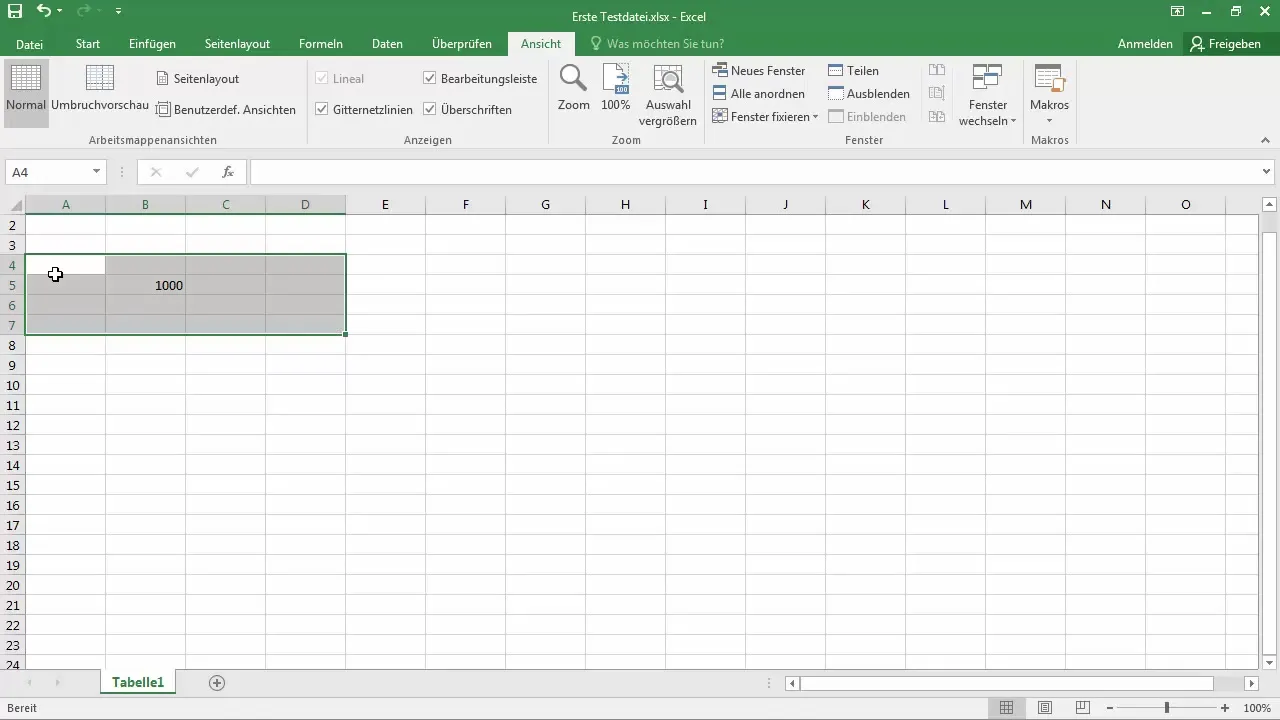Click the insert function fx icon
The height and width of the screenshot is (720, 1280).
[228, 172]
